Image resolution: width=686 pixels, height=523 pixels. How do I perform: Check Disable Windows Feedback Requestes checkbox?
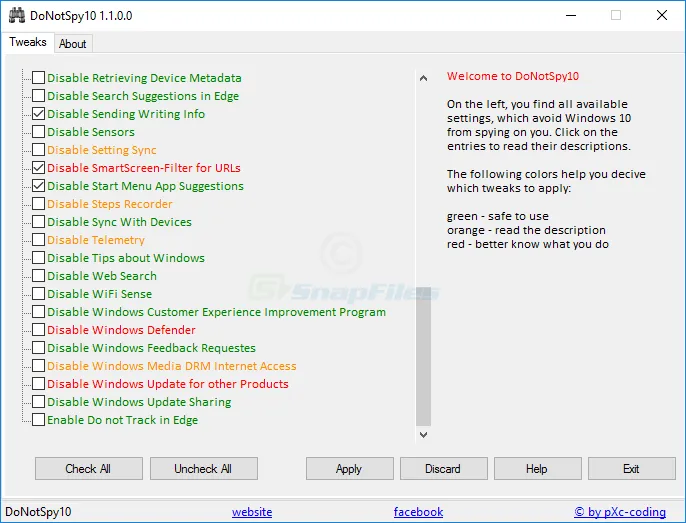(38, 347)
